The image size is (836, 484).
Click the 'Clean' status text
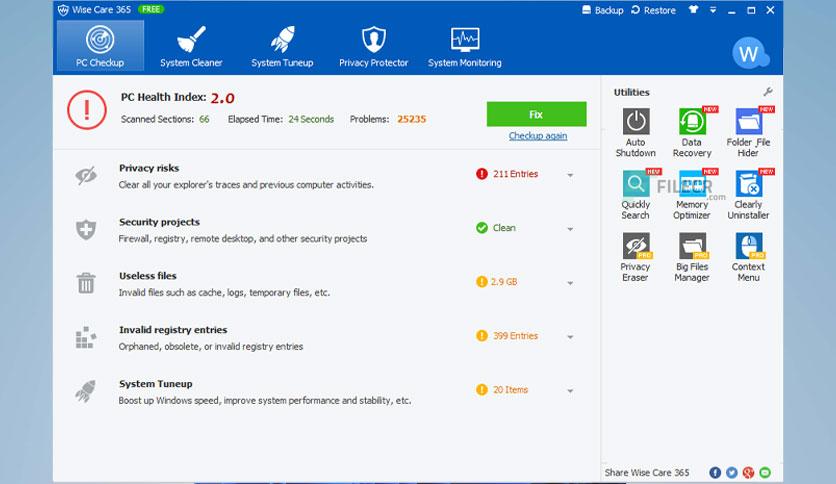504,228
